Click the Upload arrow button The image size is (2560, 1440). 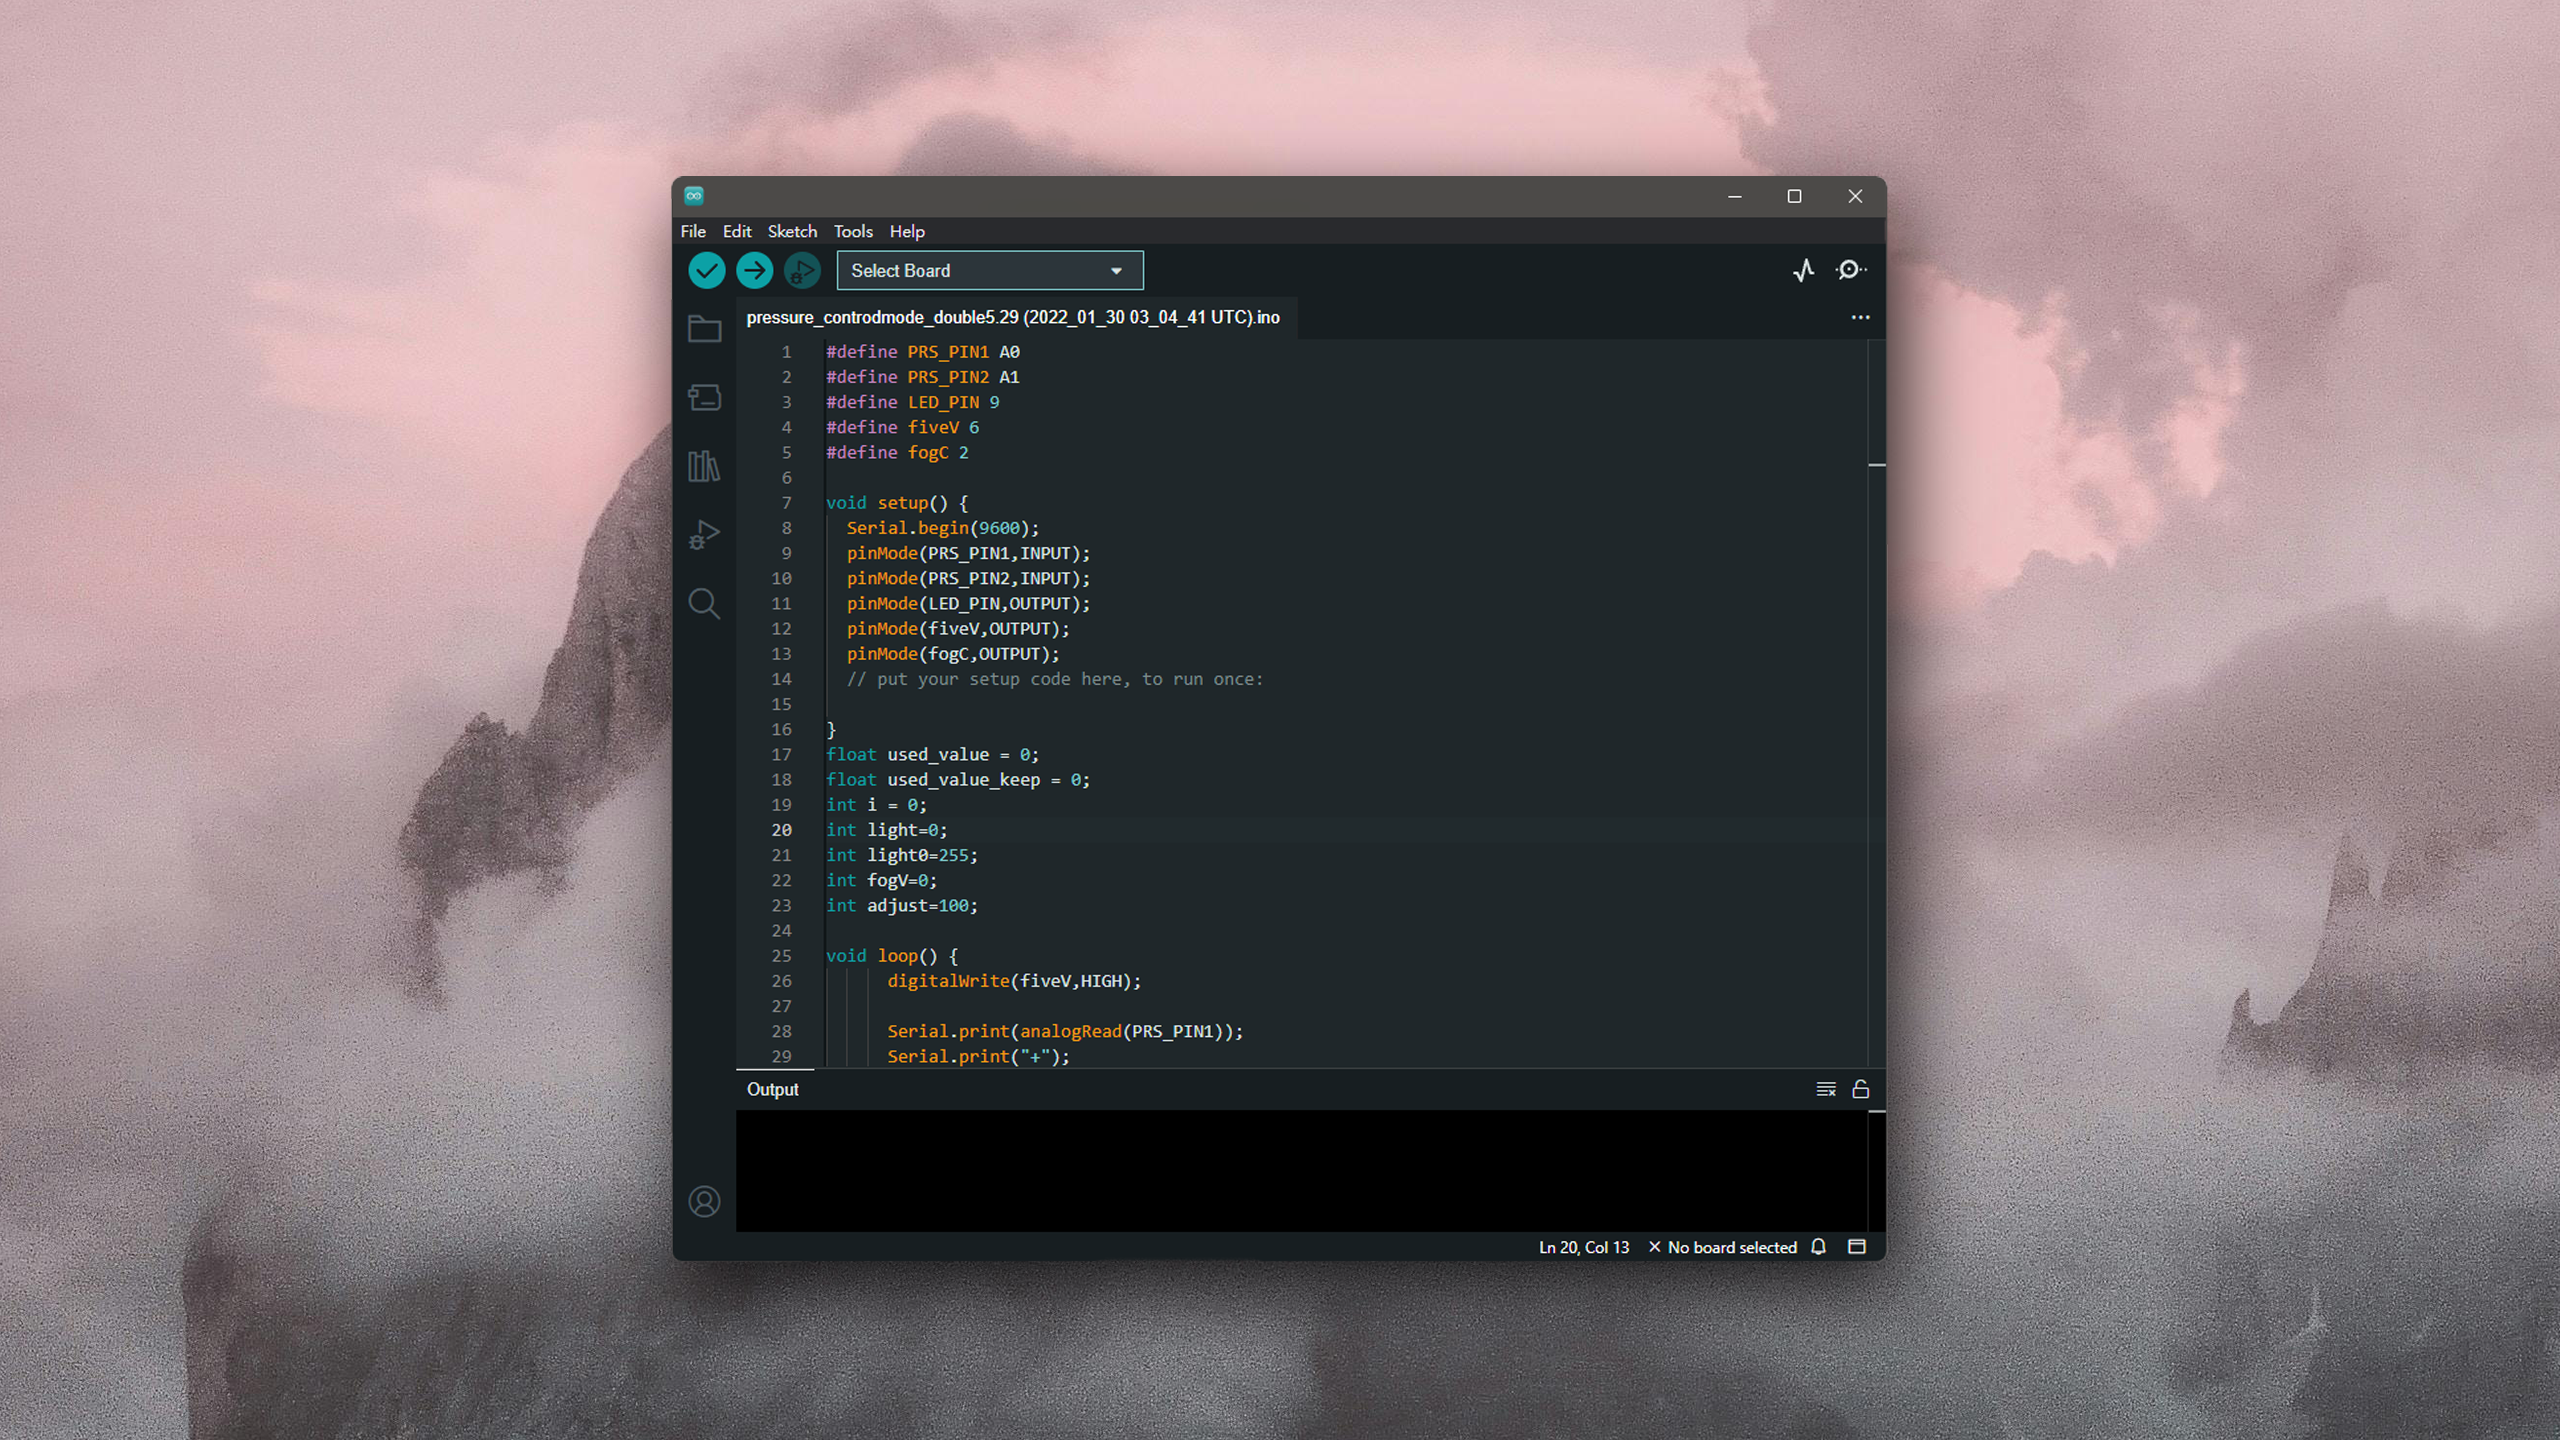pos(754,270)
